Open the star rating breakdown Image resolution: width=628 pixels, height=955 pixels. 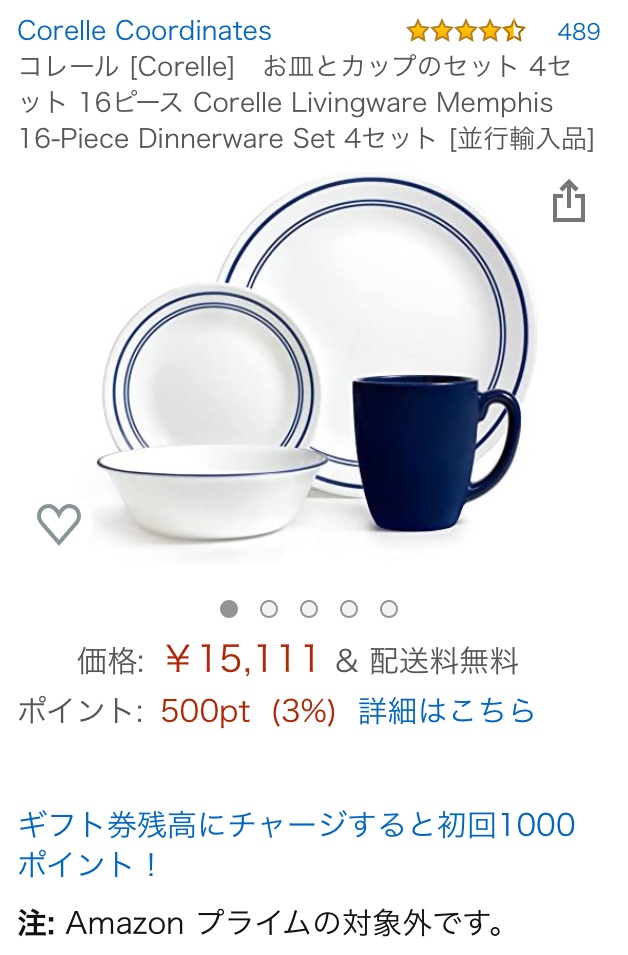[x=465, y=30]
